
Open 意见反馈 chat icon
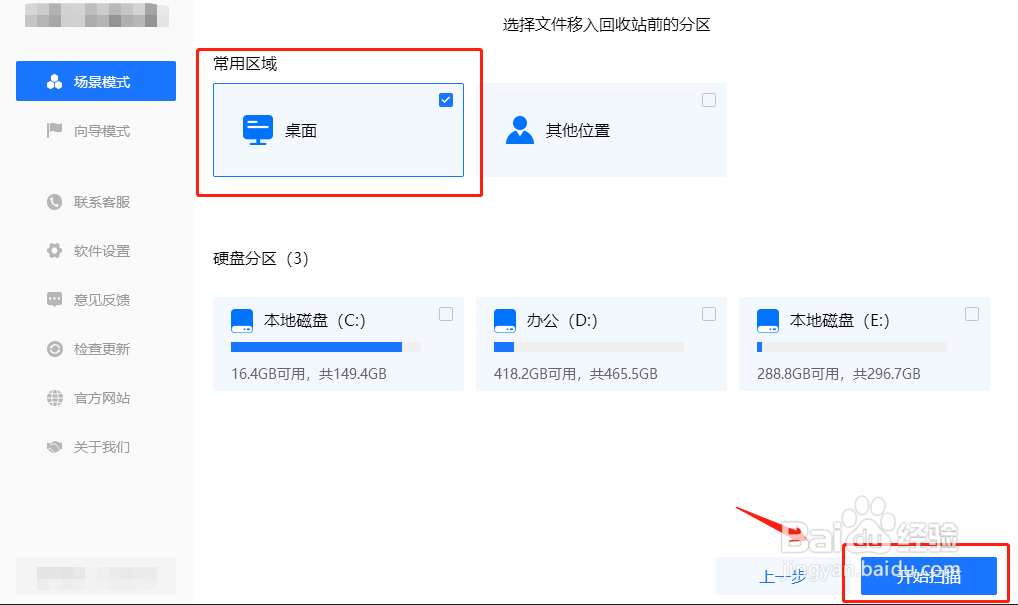(x=53, y=300)
